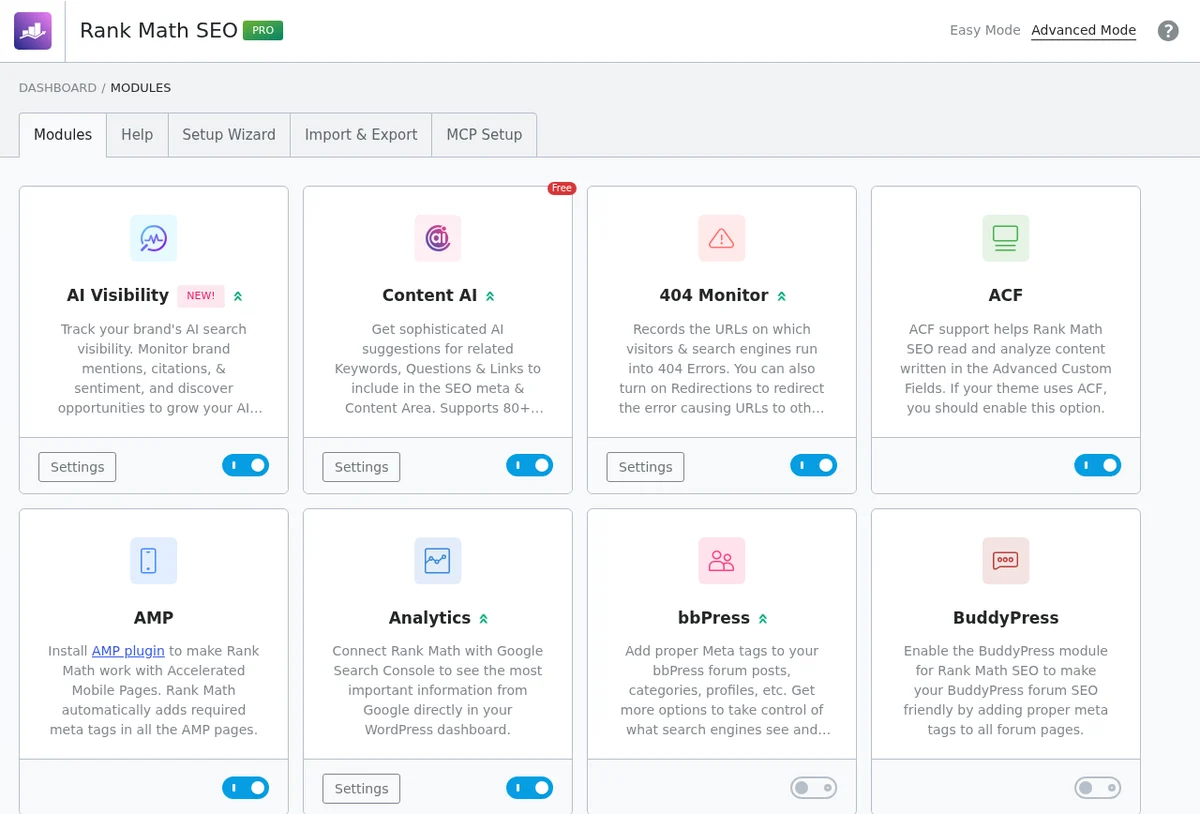Click the red Free badge on Content AI
The width and height of the screenshot is (1200, 814).
click(x=562, y=188)
